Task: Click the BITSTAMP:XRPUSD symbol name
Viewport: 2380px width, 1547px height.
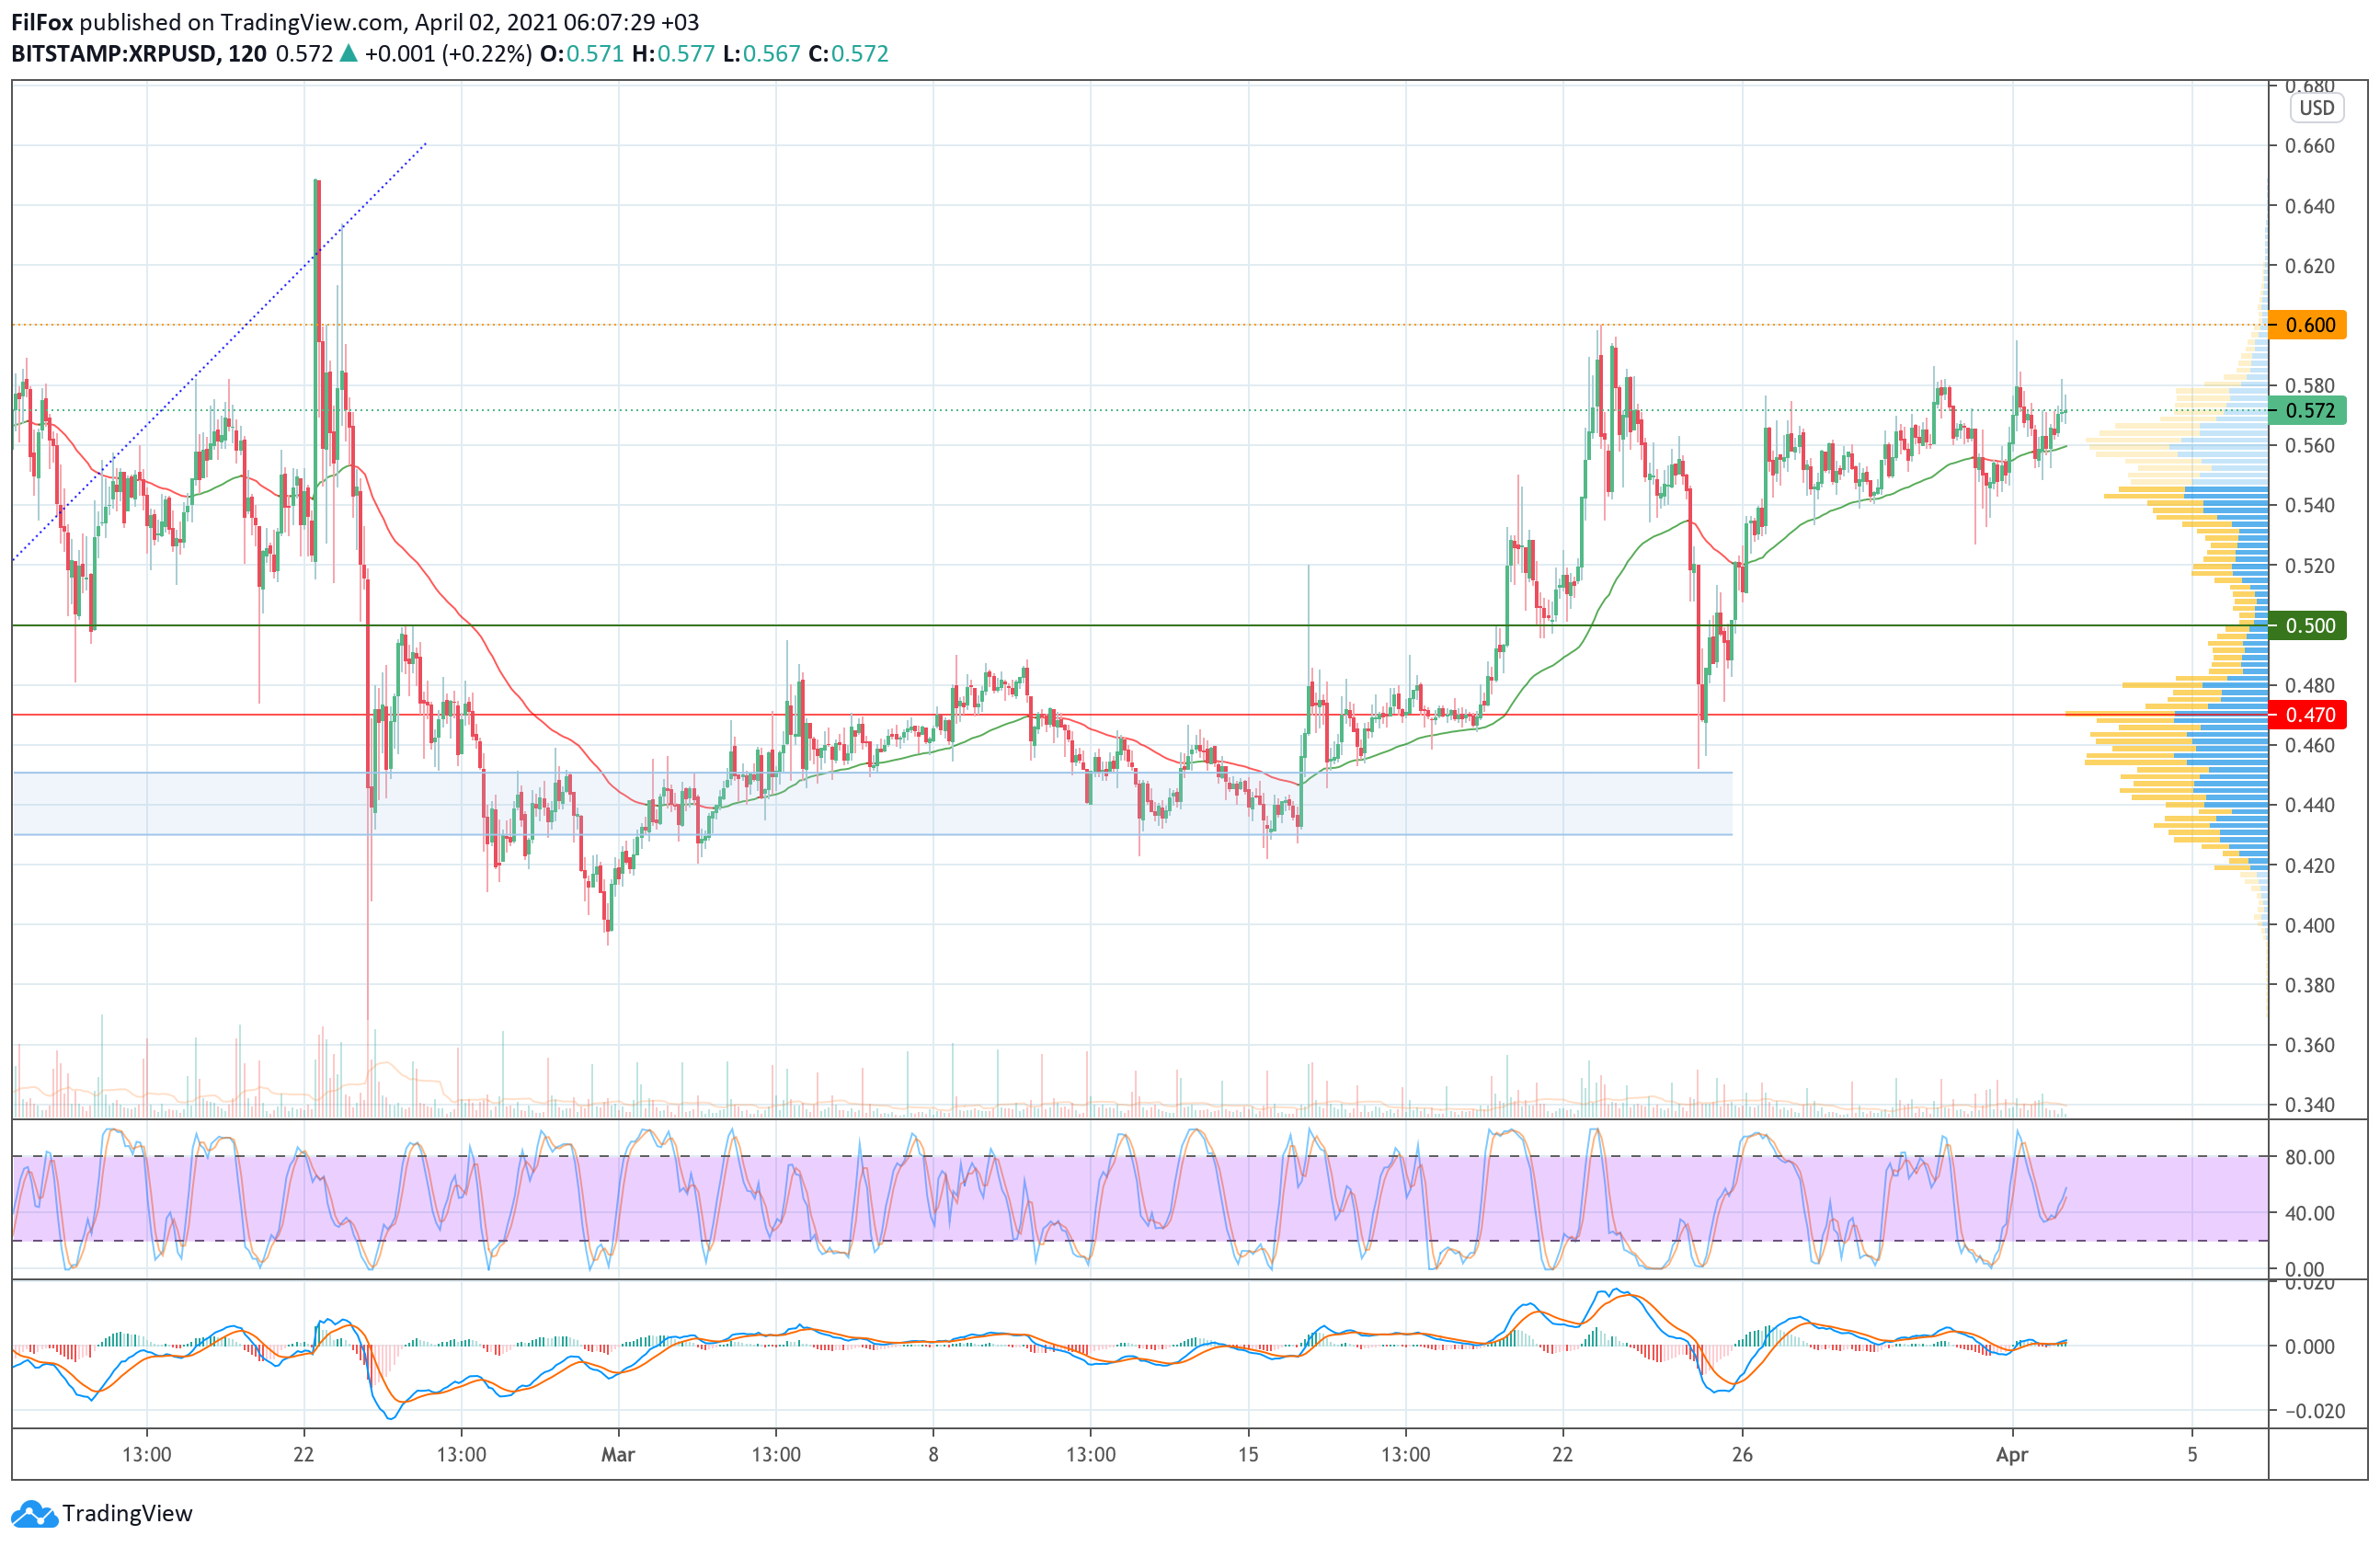Action: coord(113,54)
